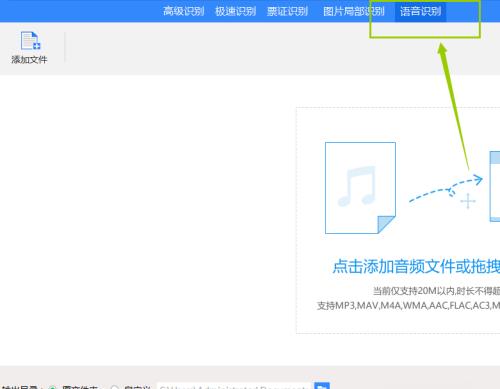Screen dimensions: 500x389
Task: Click the 添加文件 add file icon
Action: tap(30, 41)
